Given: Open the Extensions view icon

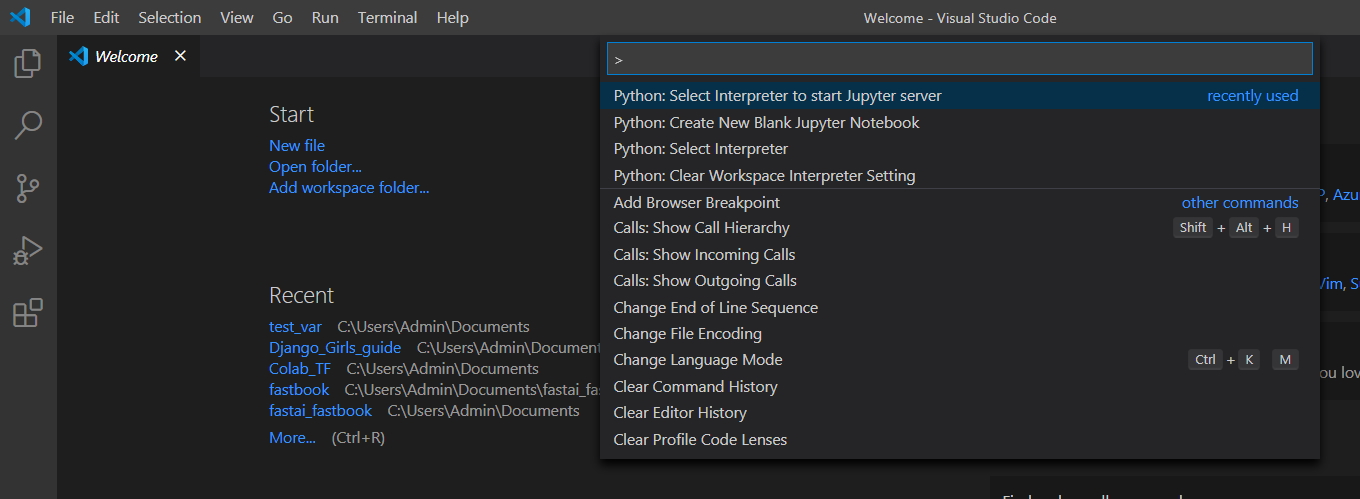Looking at the screenshot, I should click(x=28, y=313).
